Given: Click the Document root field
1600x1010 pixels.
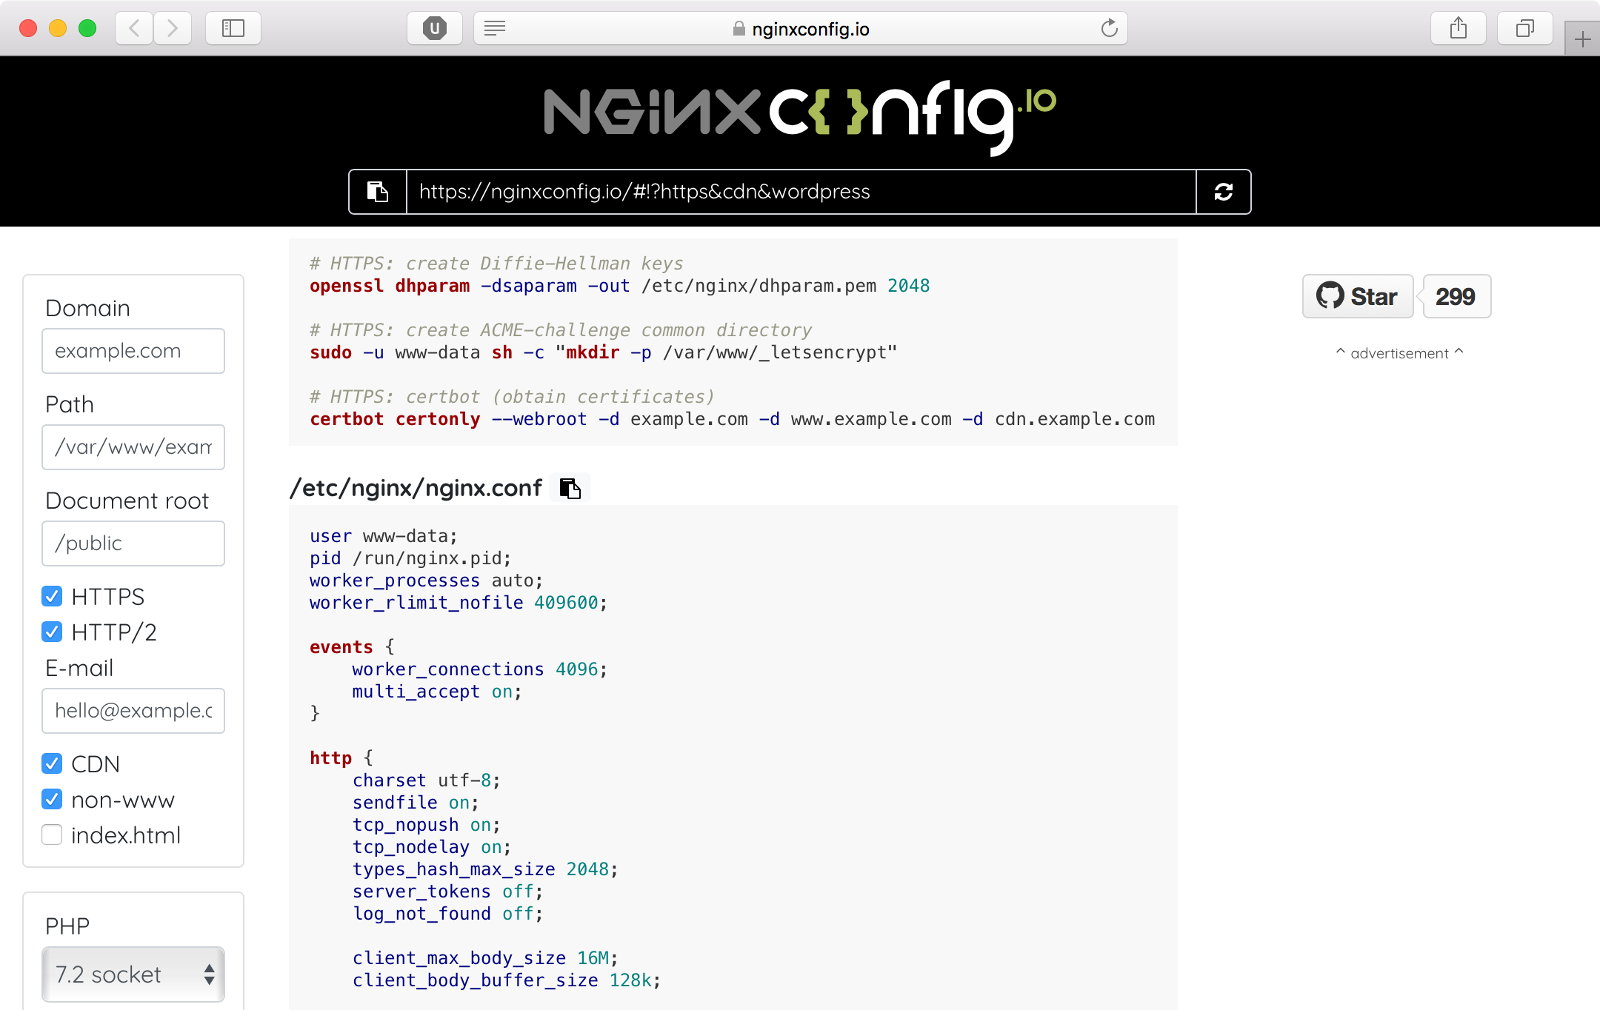Looking at the screenshot, I should point(133,543).
